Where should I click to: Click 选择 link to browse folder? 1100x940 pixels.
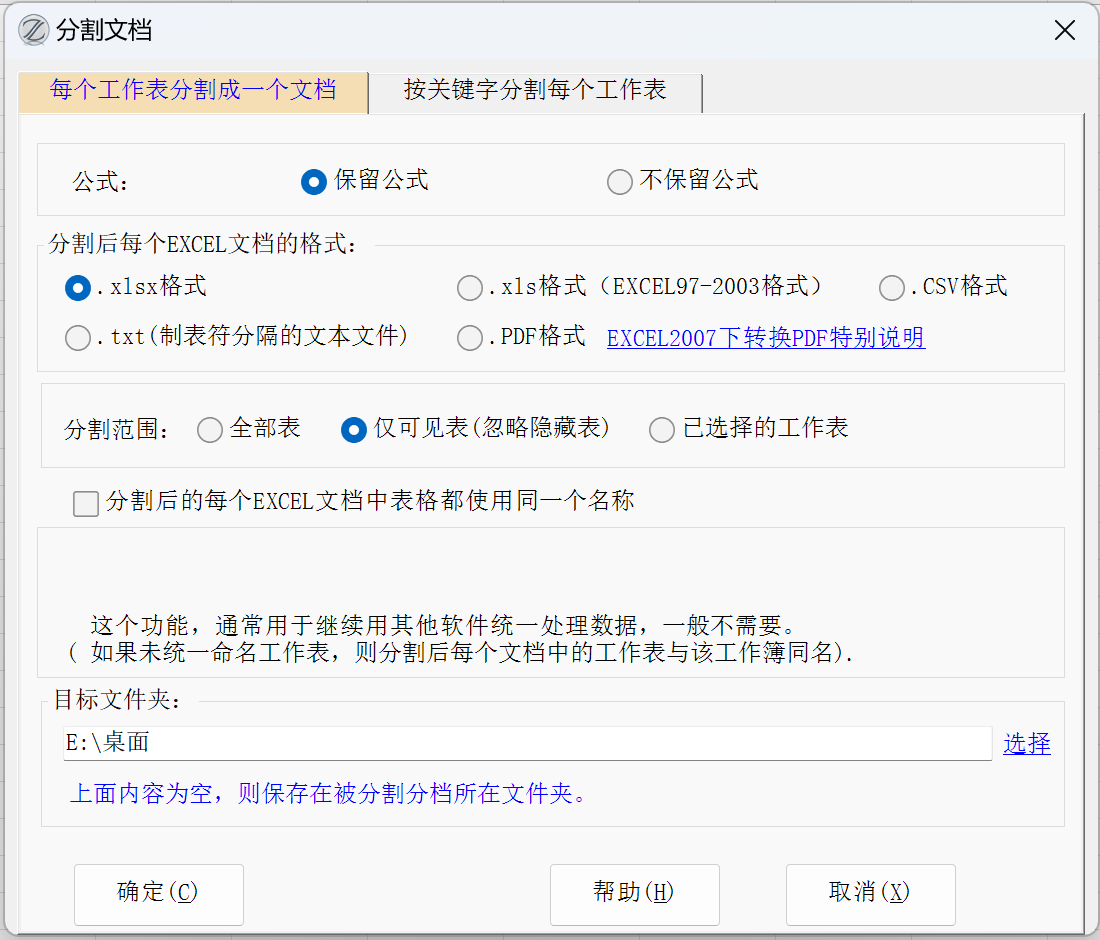tap(1027, 743)
